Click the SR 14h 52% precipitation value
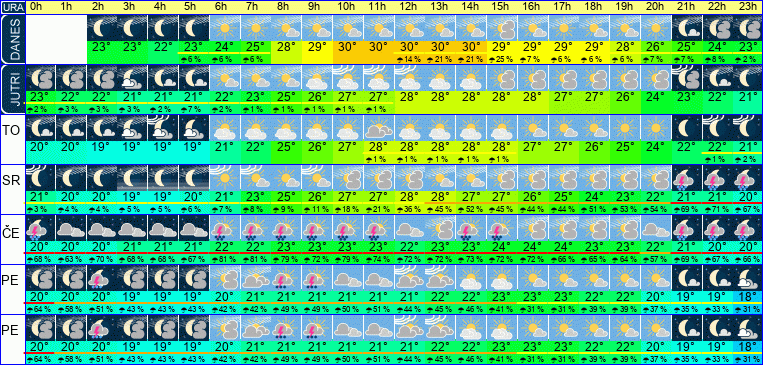Screen dimensions: 763x365 pos(471,209)
